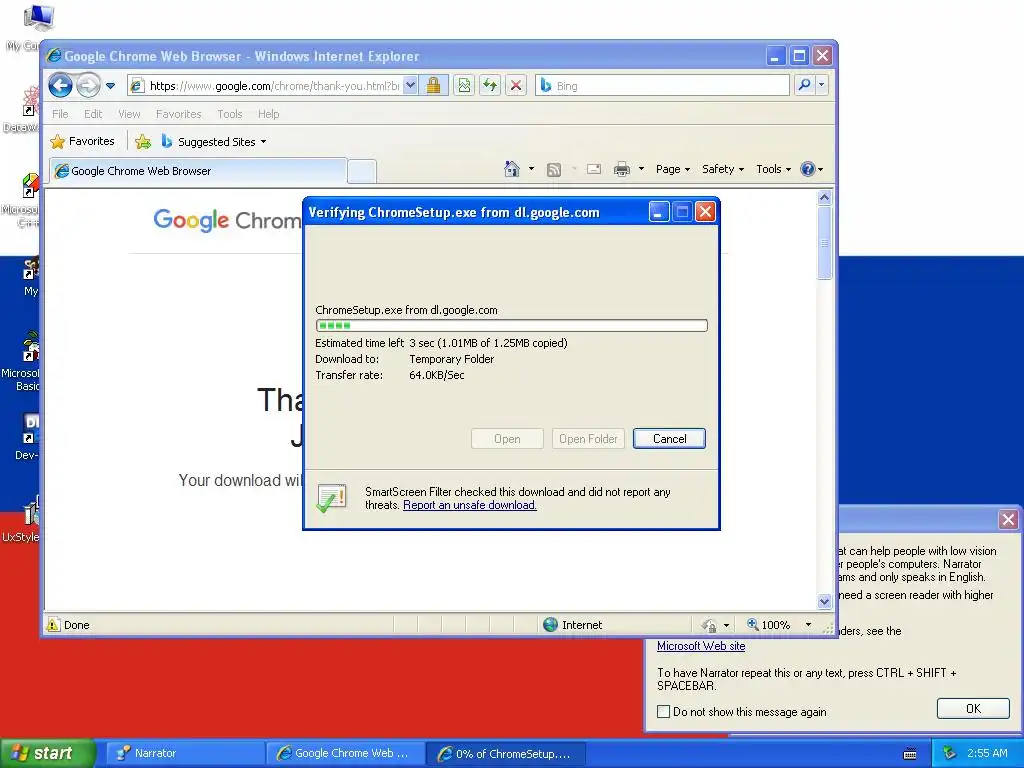
Task: Click the Google Chrome logo on page
Action: click(227, 220)
